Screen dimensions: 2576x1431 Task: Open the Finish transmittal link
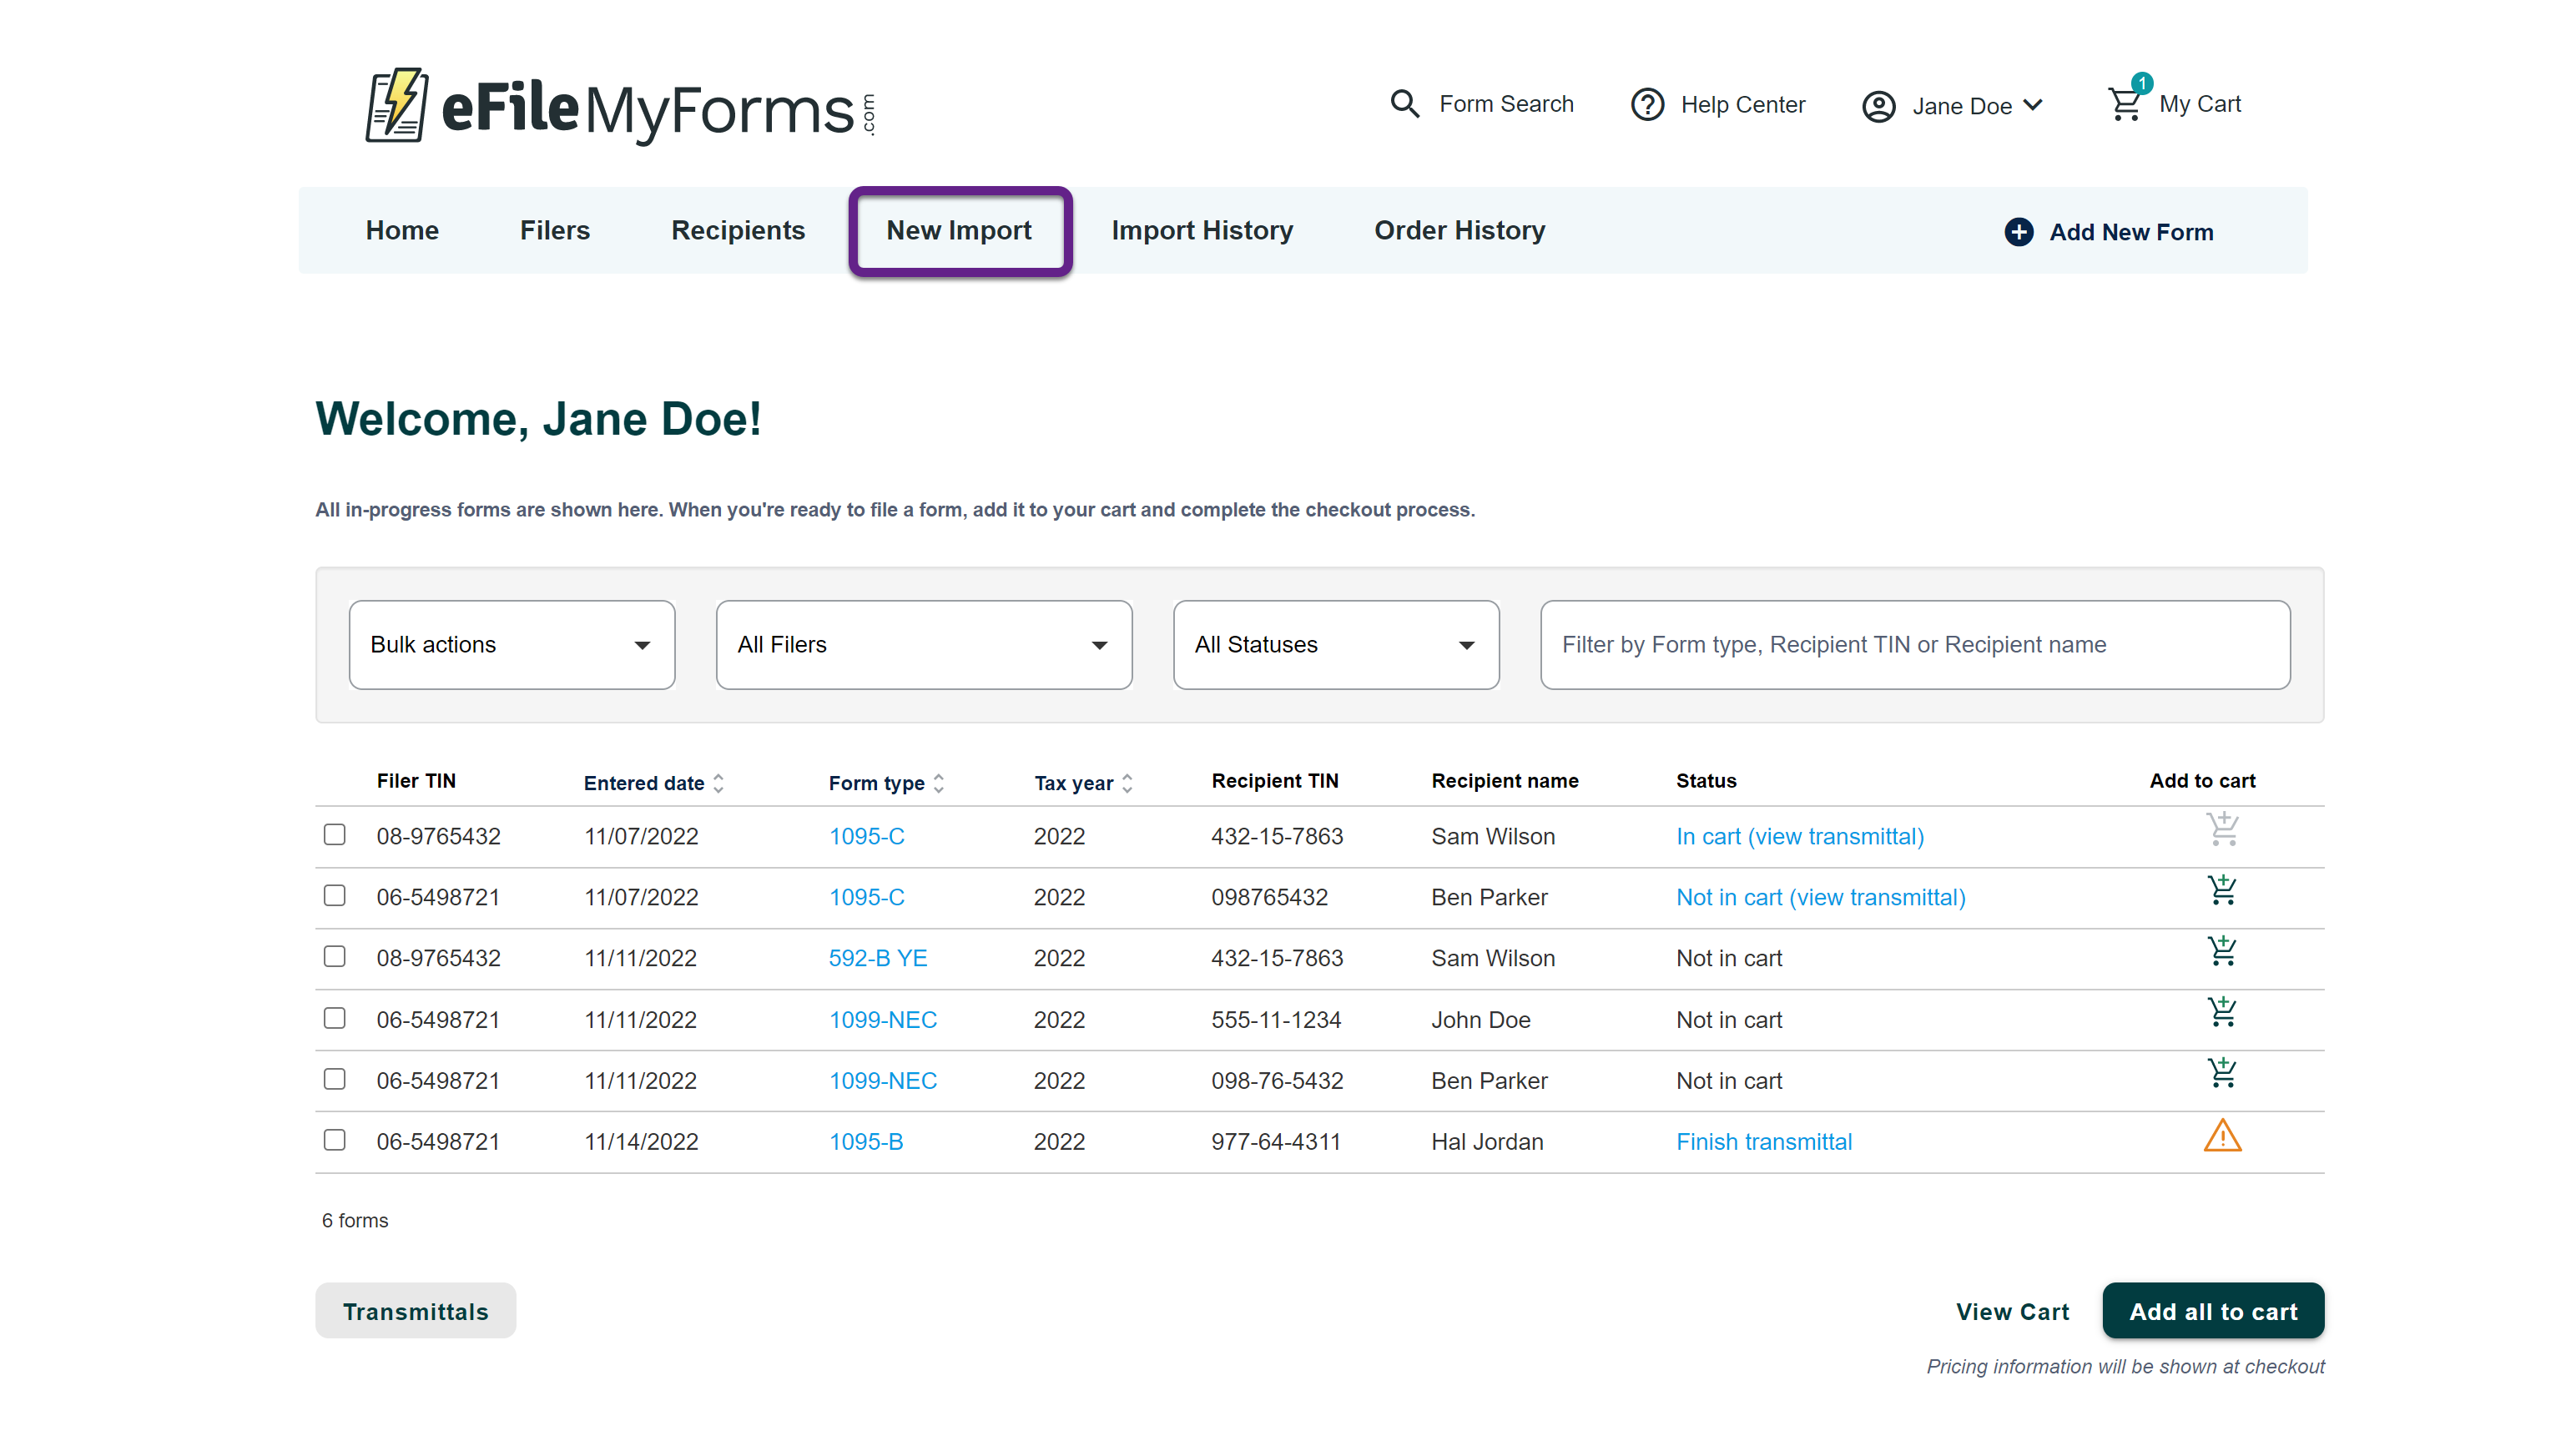(1763, 1142)
